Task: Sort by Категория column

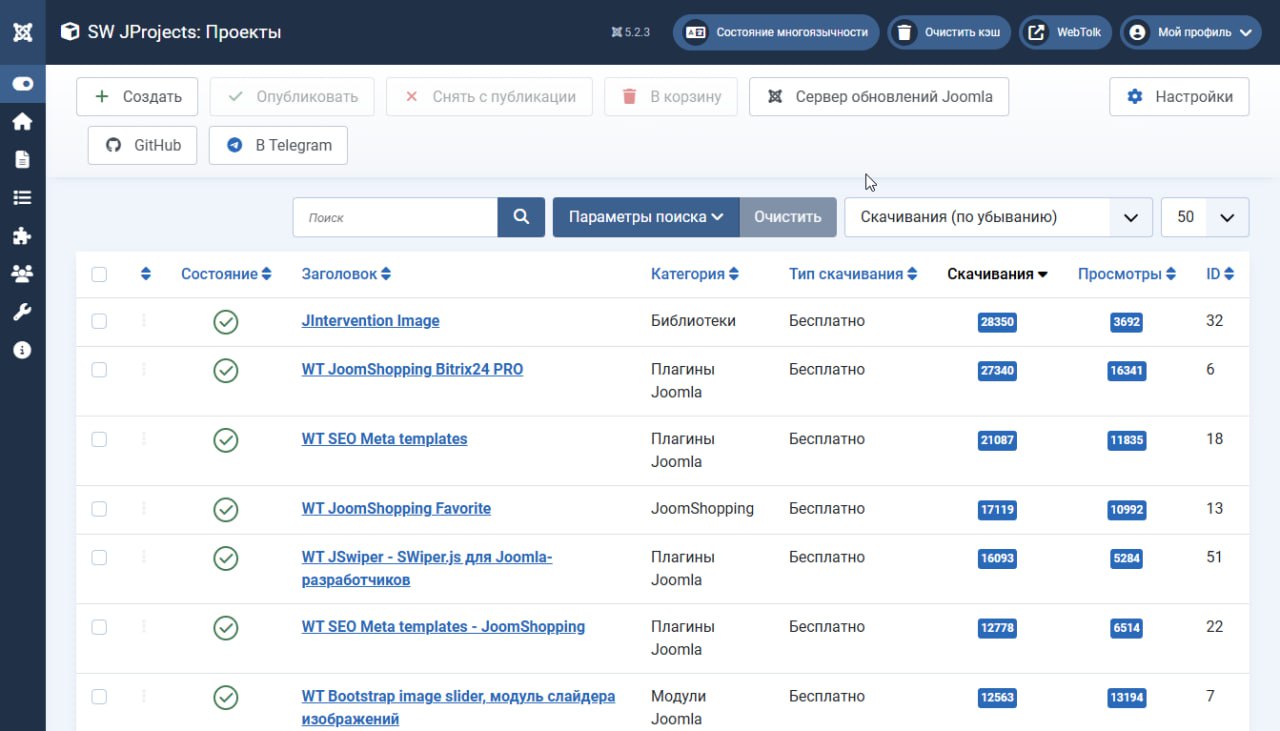Action: click(695, 274)
